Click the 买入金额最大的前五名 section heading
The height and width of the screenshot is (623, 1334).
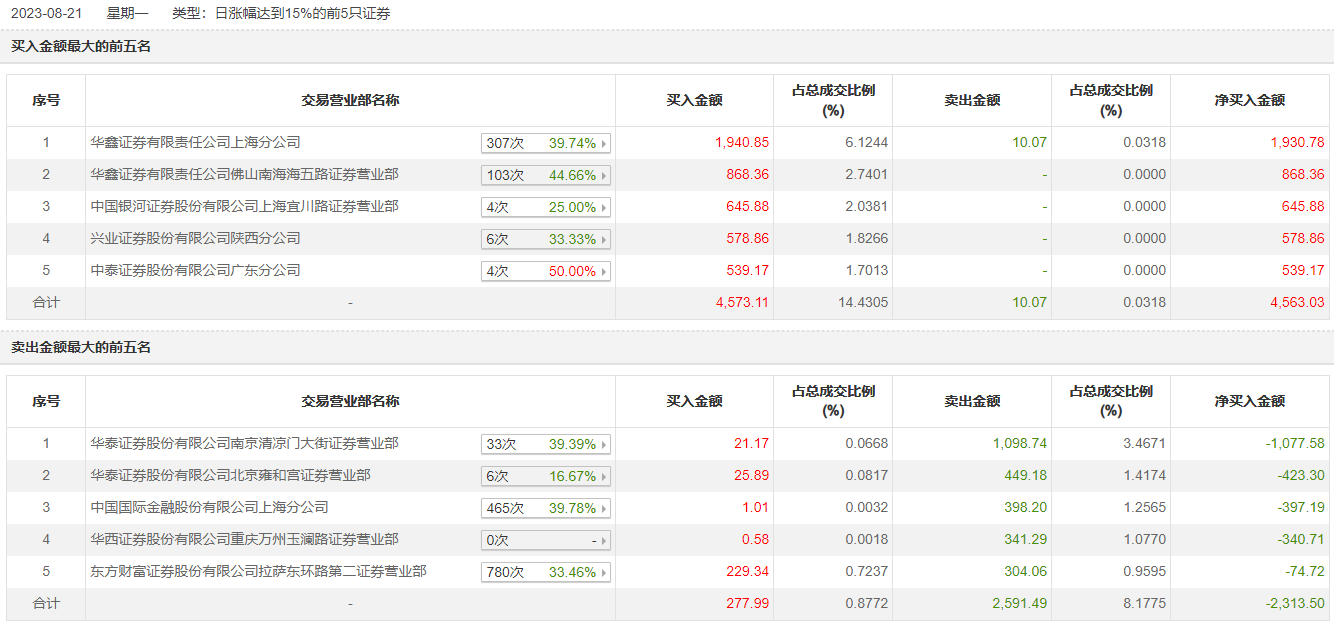click(81, 46)
